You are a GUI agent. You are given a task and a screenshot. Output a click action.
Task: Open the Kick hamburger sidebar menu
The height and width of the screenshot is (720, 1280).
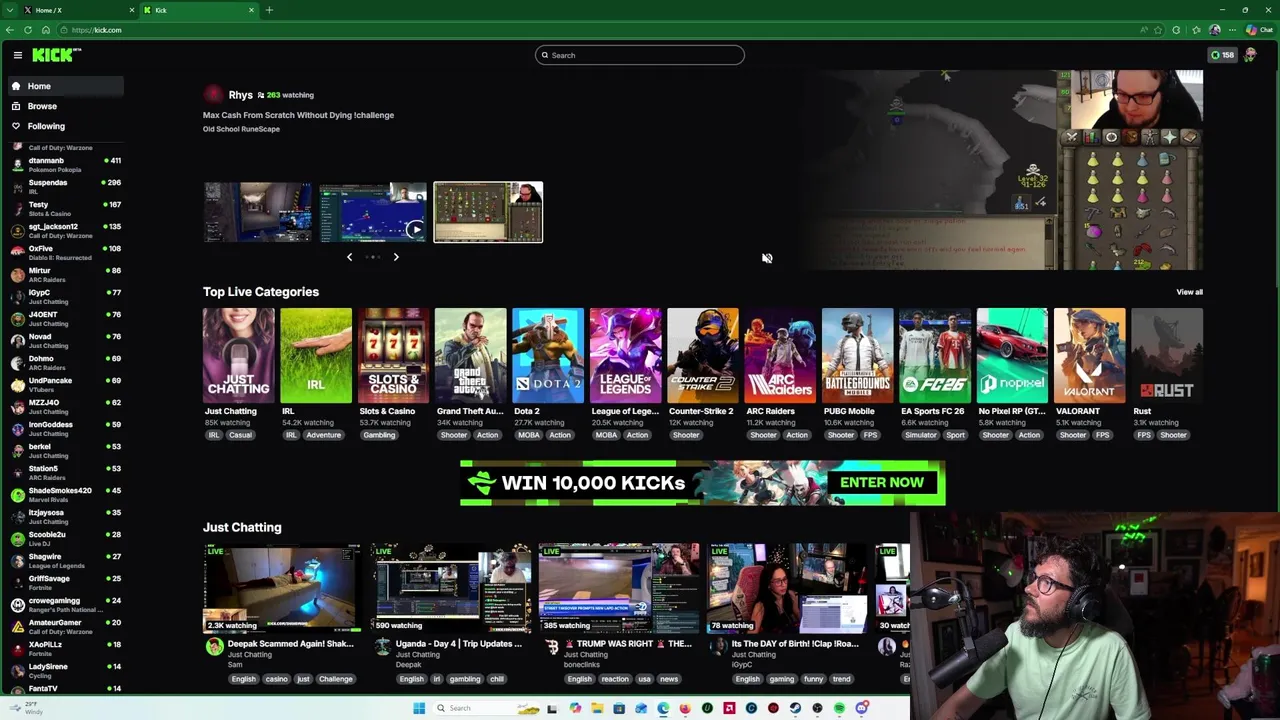coord(17,55)
